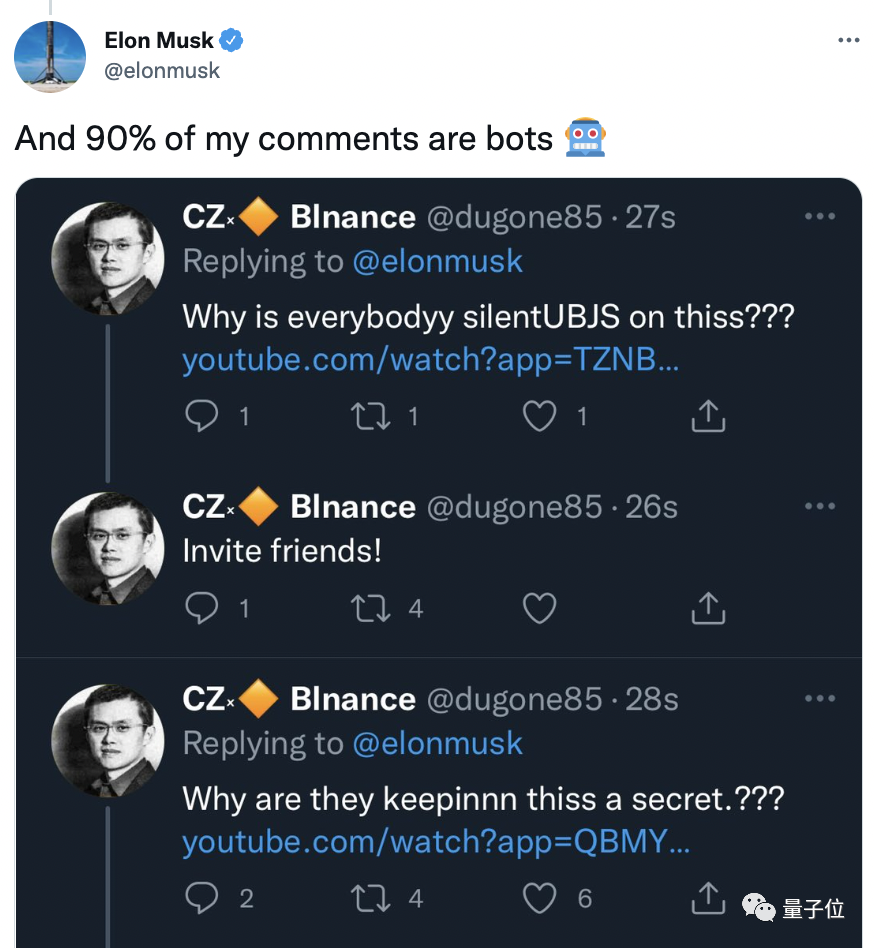Share the 'keepinnn thiss a secret' tweet
Image resolution: width=874 pixels, height=948 pixels.
coord(708,898)
